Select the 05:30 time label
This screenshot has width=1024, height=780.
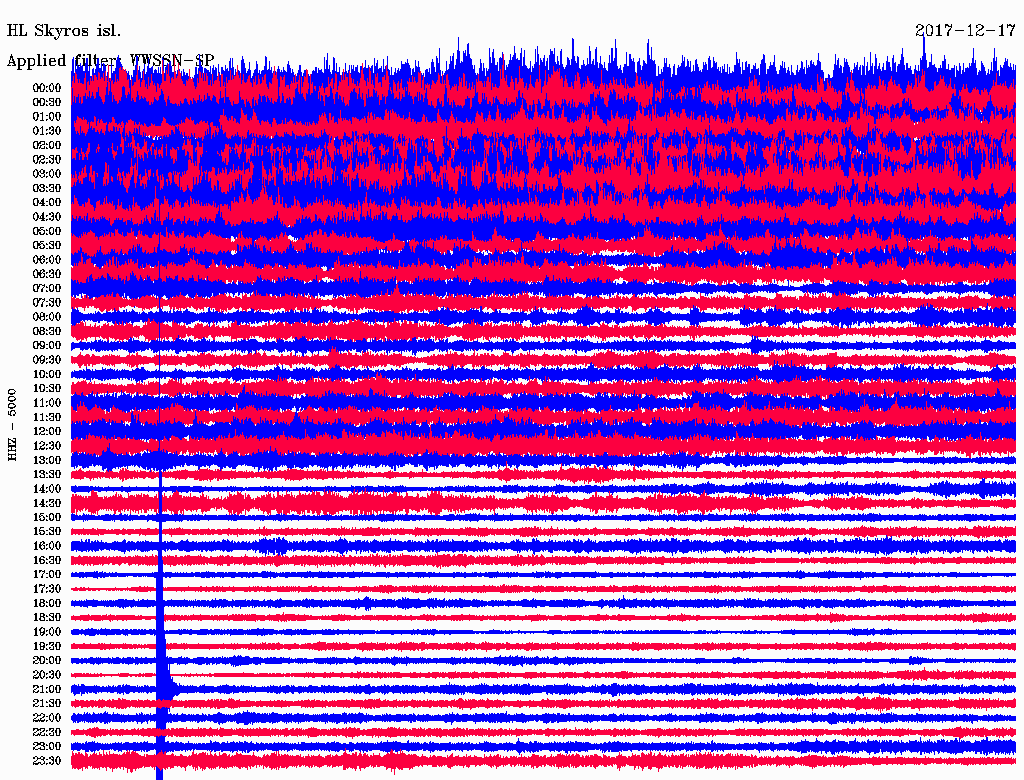(47, 246)
